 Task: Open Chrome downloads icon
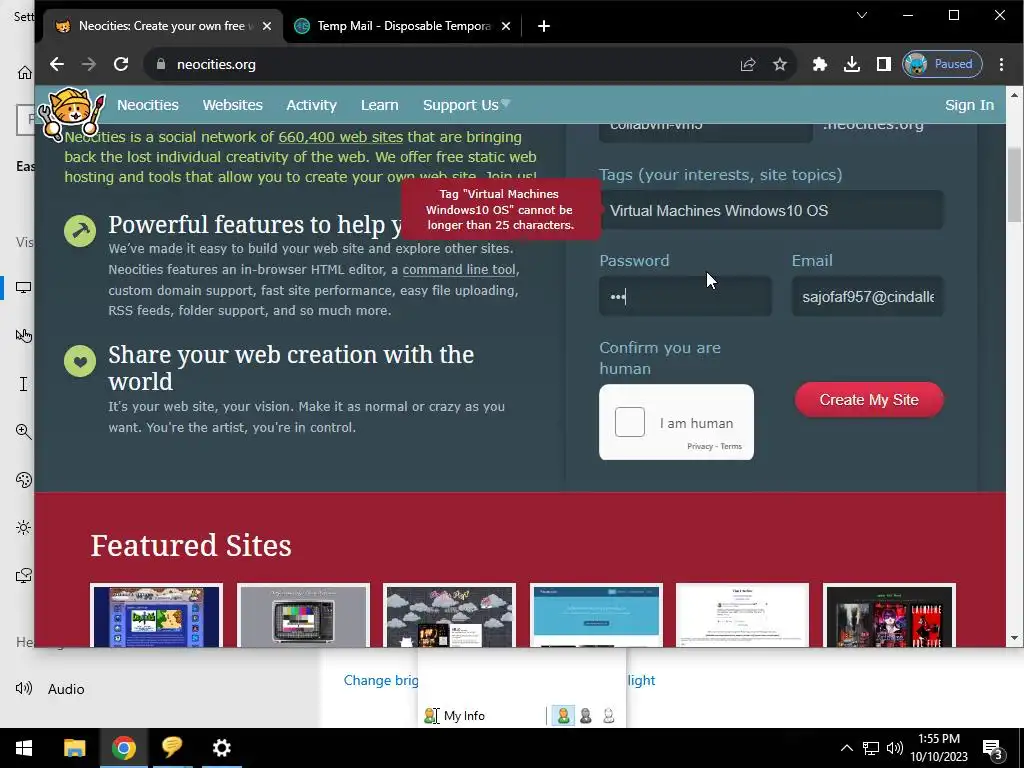pos(852,64)
